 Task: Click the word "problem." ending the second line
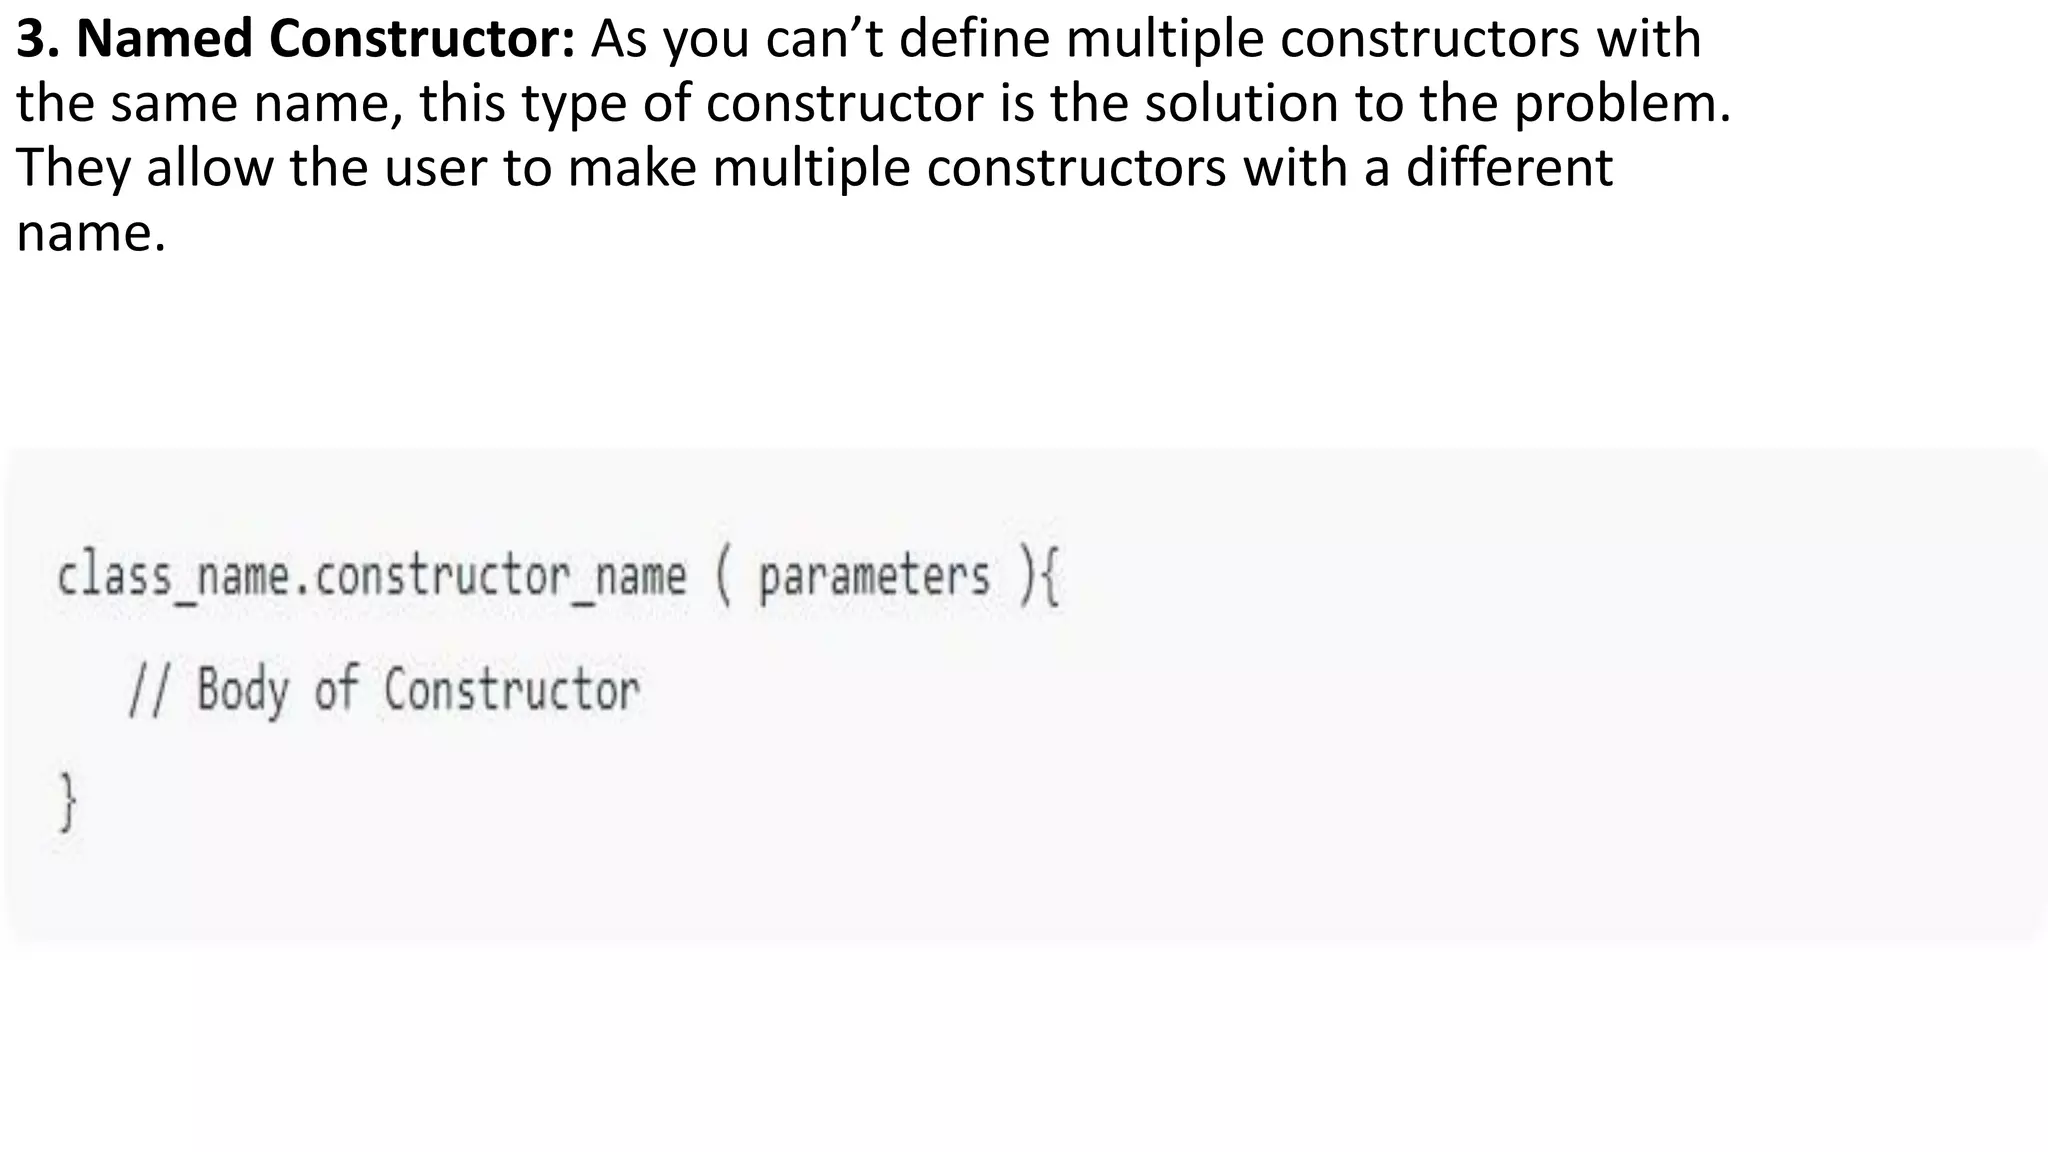pyautogui.click(x=1622, y=104)
